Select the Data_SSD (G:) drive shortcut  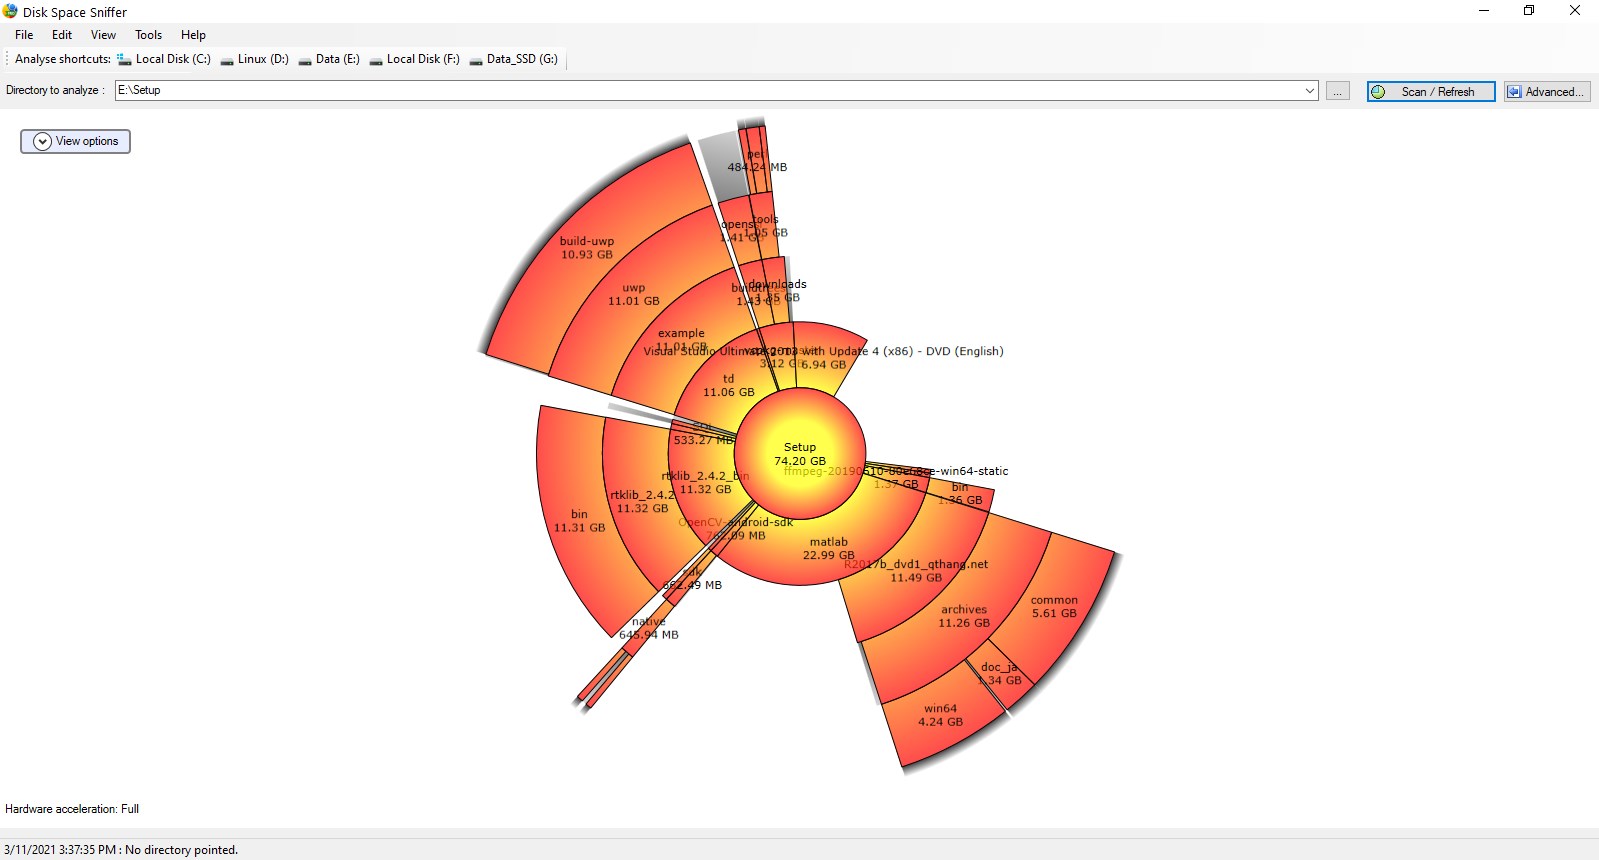coord(513,59)
